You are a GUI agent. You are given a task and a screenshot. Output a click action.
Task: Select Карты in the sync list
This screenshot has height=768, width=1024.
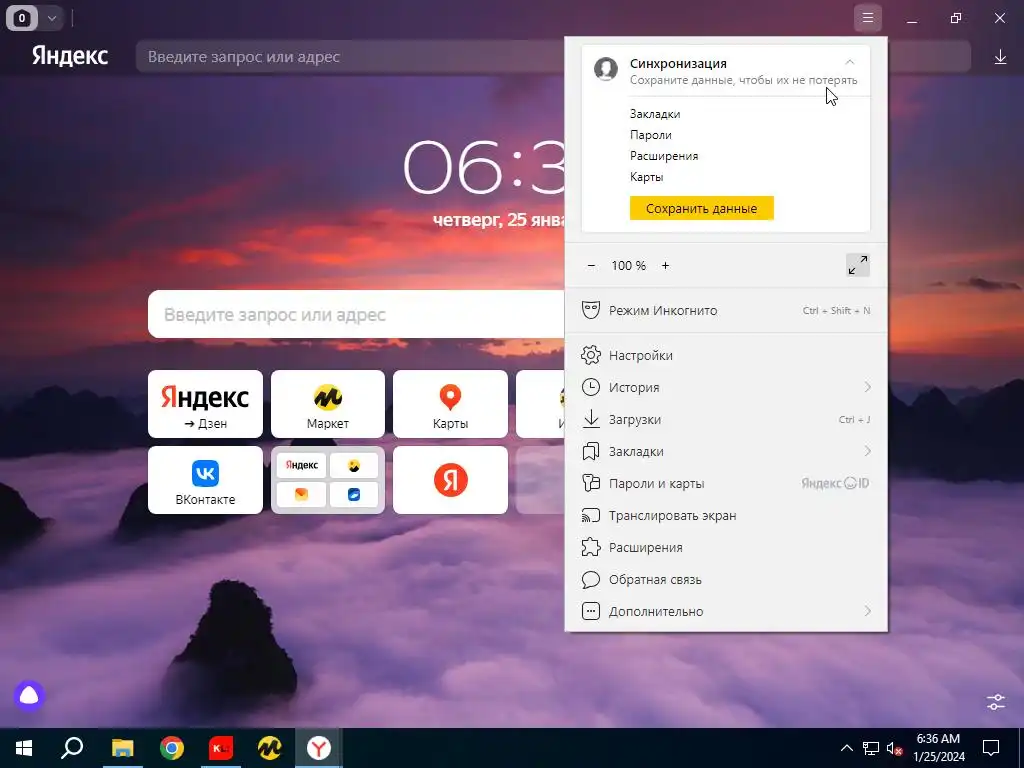647,176
